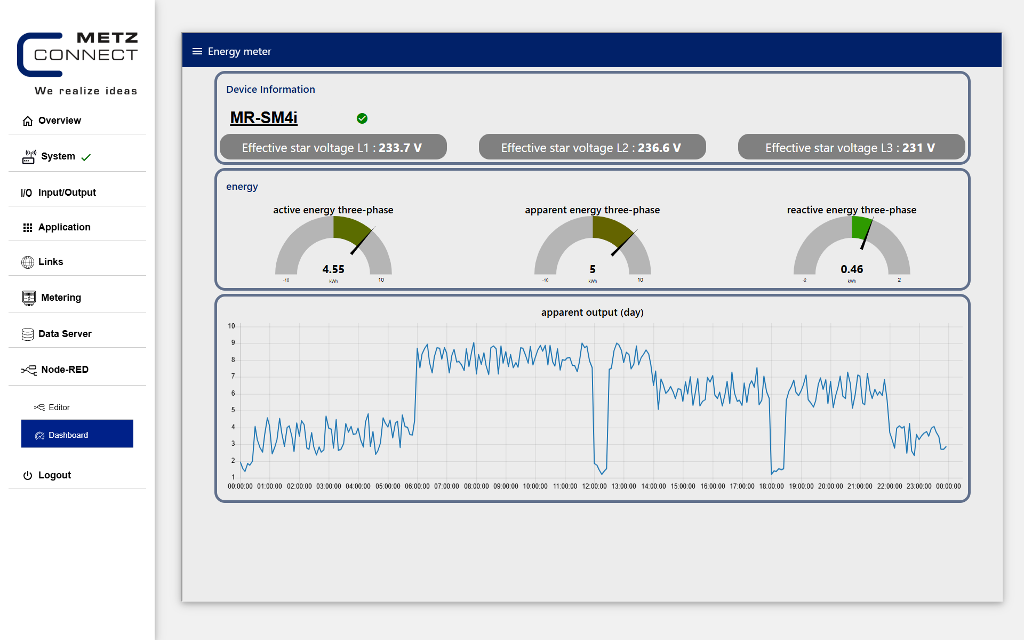
Task: Click the MR-SM4i device link
Action: (x=264, y=118)
